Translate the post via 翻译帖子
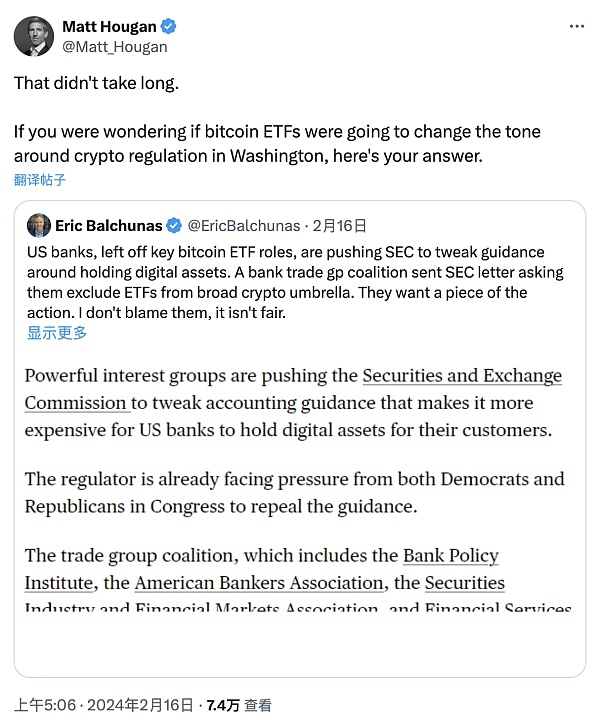Screen dimensions: 600x724 (40, 179)
